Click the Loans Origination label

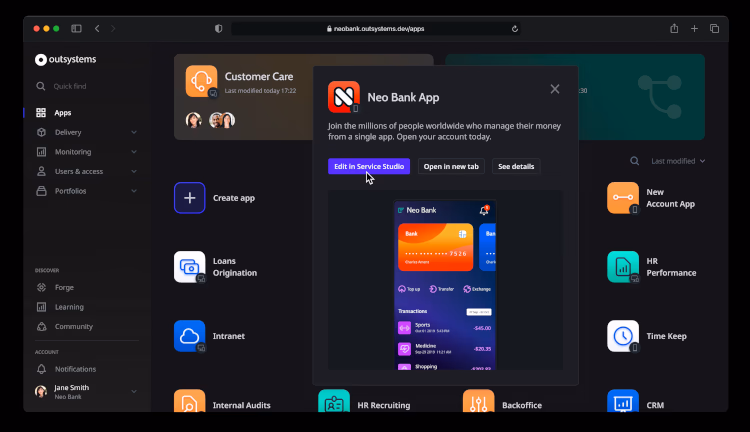click(235, 267)
